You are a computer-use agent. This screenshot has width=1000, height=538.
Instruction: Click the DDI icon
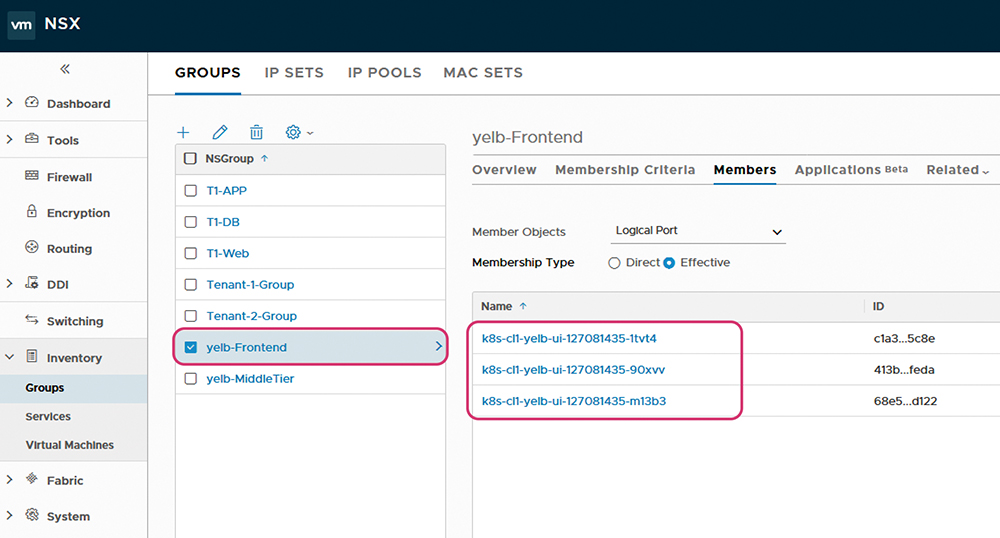pyautogui.click(x=32, y=282)
